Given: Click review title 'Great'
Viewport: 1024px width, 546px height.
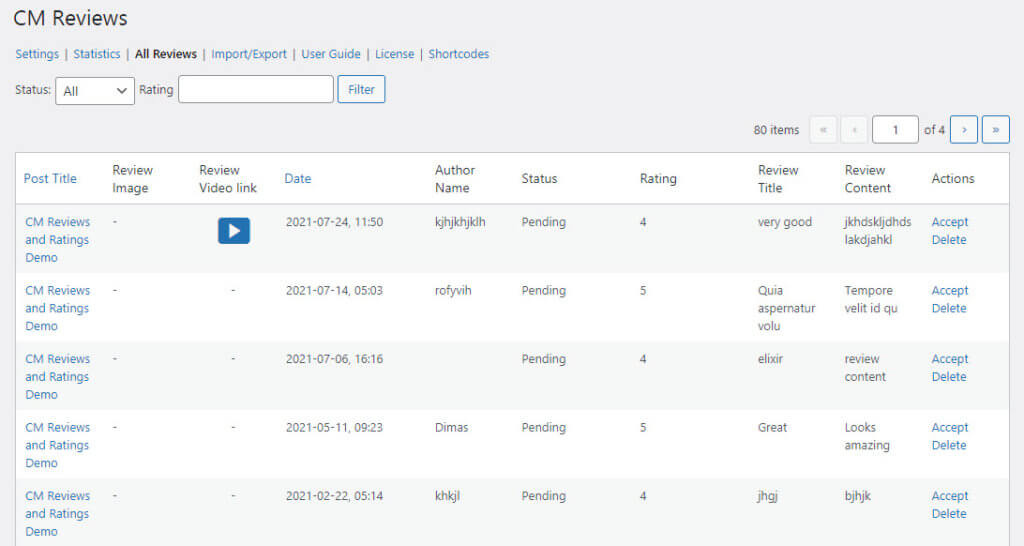Looking at the screenshot, I should (773, 428).
